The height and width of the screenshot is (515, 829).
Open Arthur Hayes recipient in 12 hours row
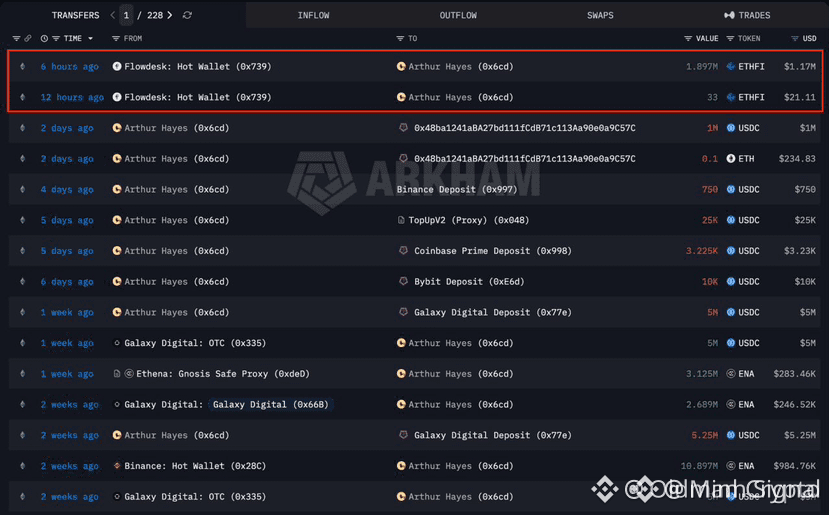460,97
